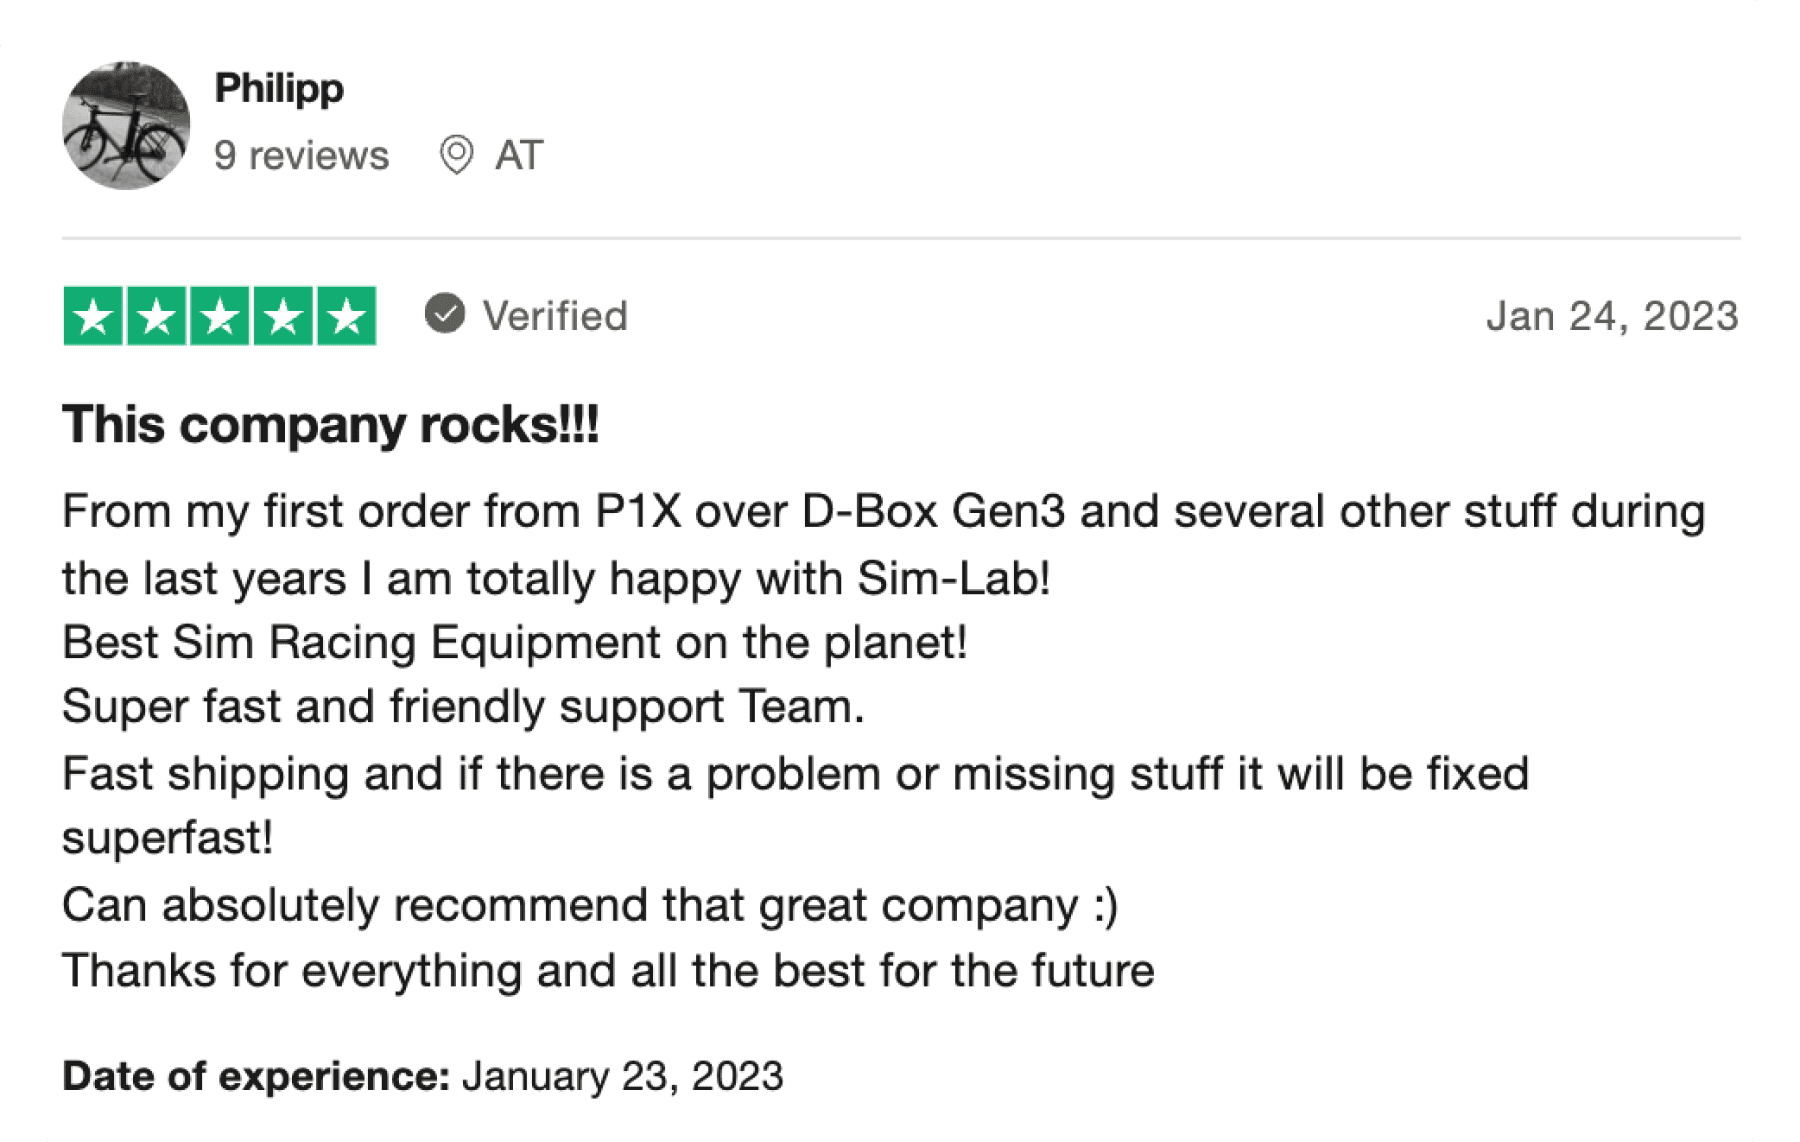Click the reviewer name Philipp
1800x1142 pixels.
279,88
